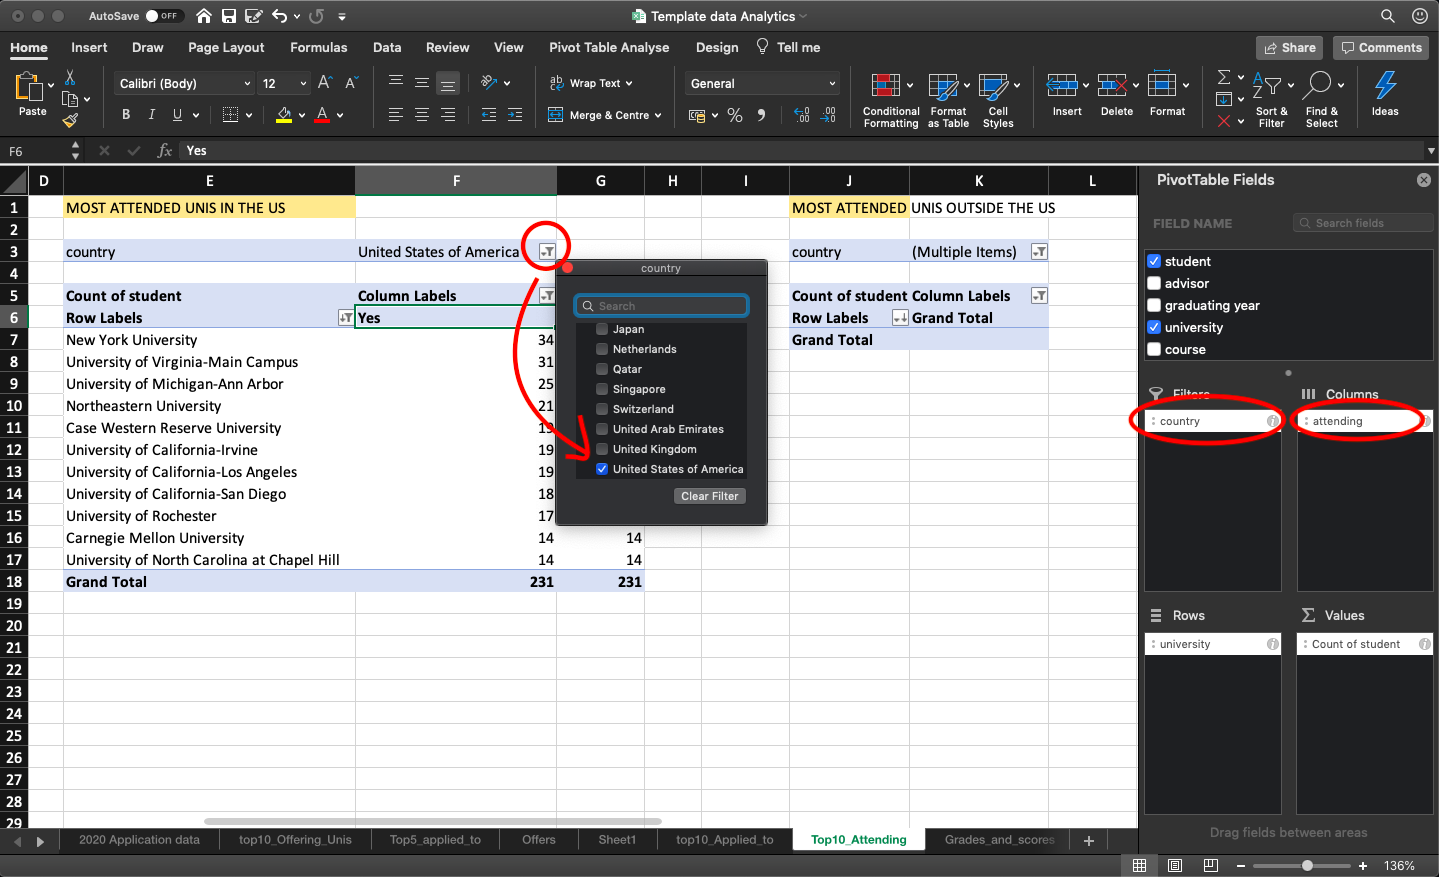The width and height of the screenshot is (1439, 877).
Task: Open the Insert ribbon tab
Action: tap(89, 47)
